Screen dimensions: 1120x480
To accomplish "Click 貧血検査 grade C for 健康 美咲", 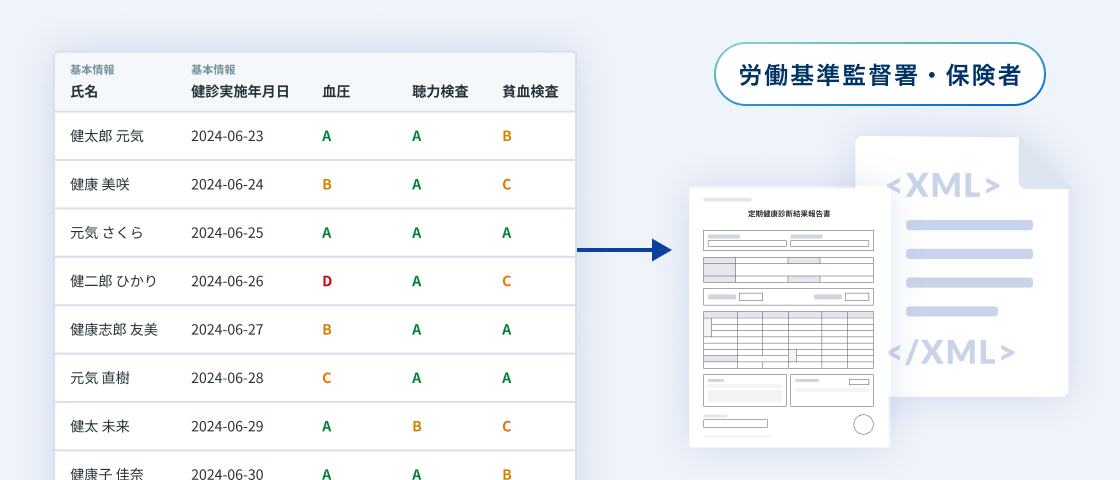I will click(507, 184).
